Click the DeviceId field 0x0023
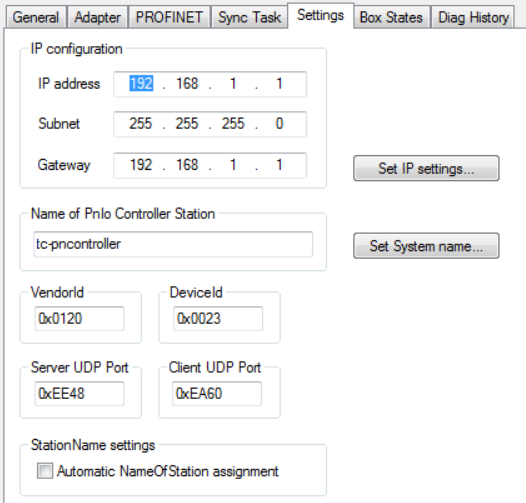The height and width of the screenshot is (503, 526). [x=218, y=318]
